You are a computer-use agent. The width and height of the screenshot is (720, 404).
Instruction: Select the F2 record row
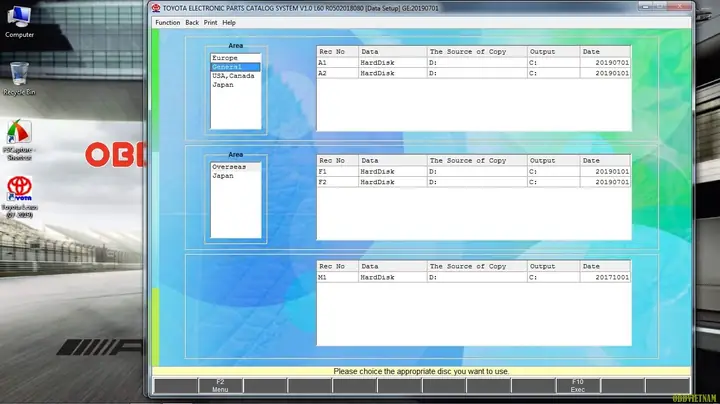click(473, 182)
